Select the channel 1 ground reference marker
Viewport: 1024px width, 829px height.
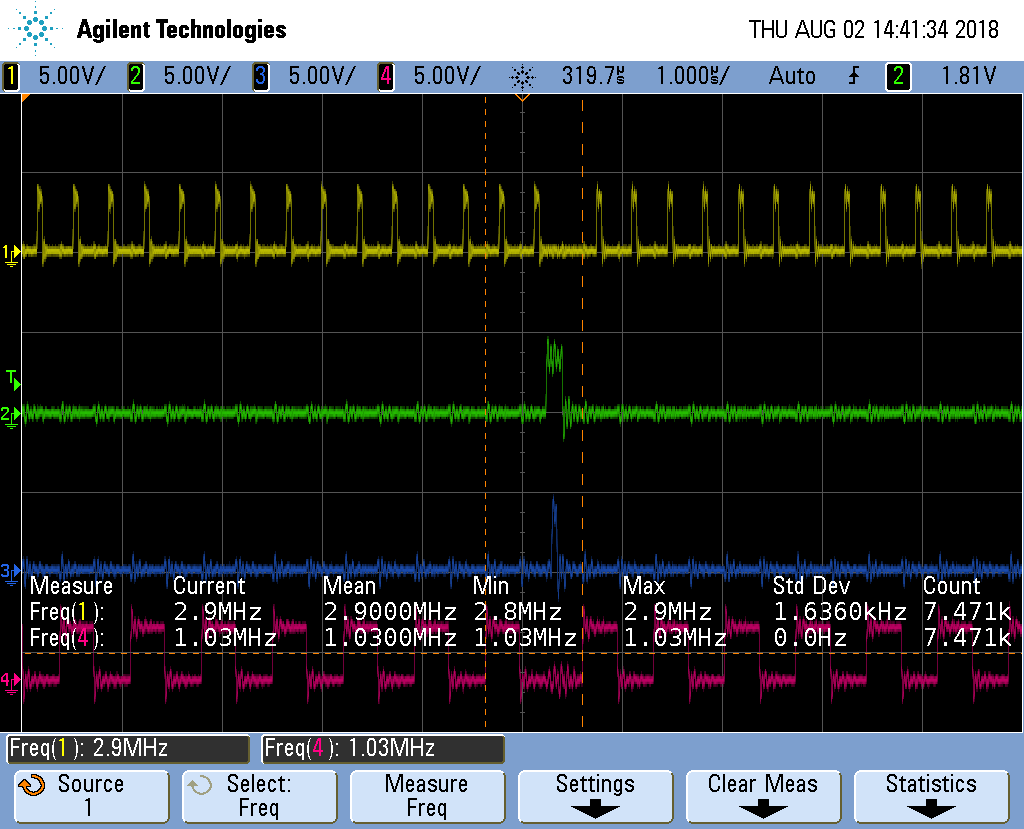point(10,251)
